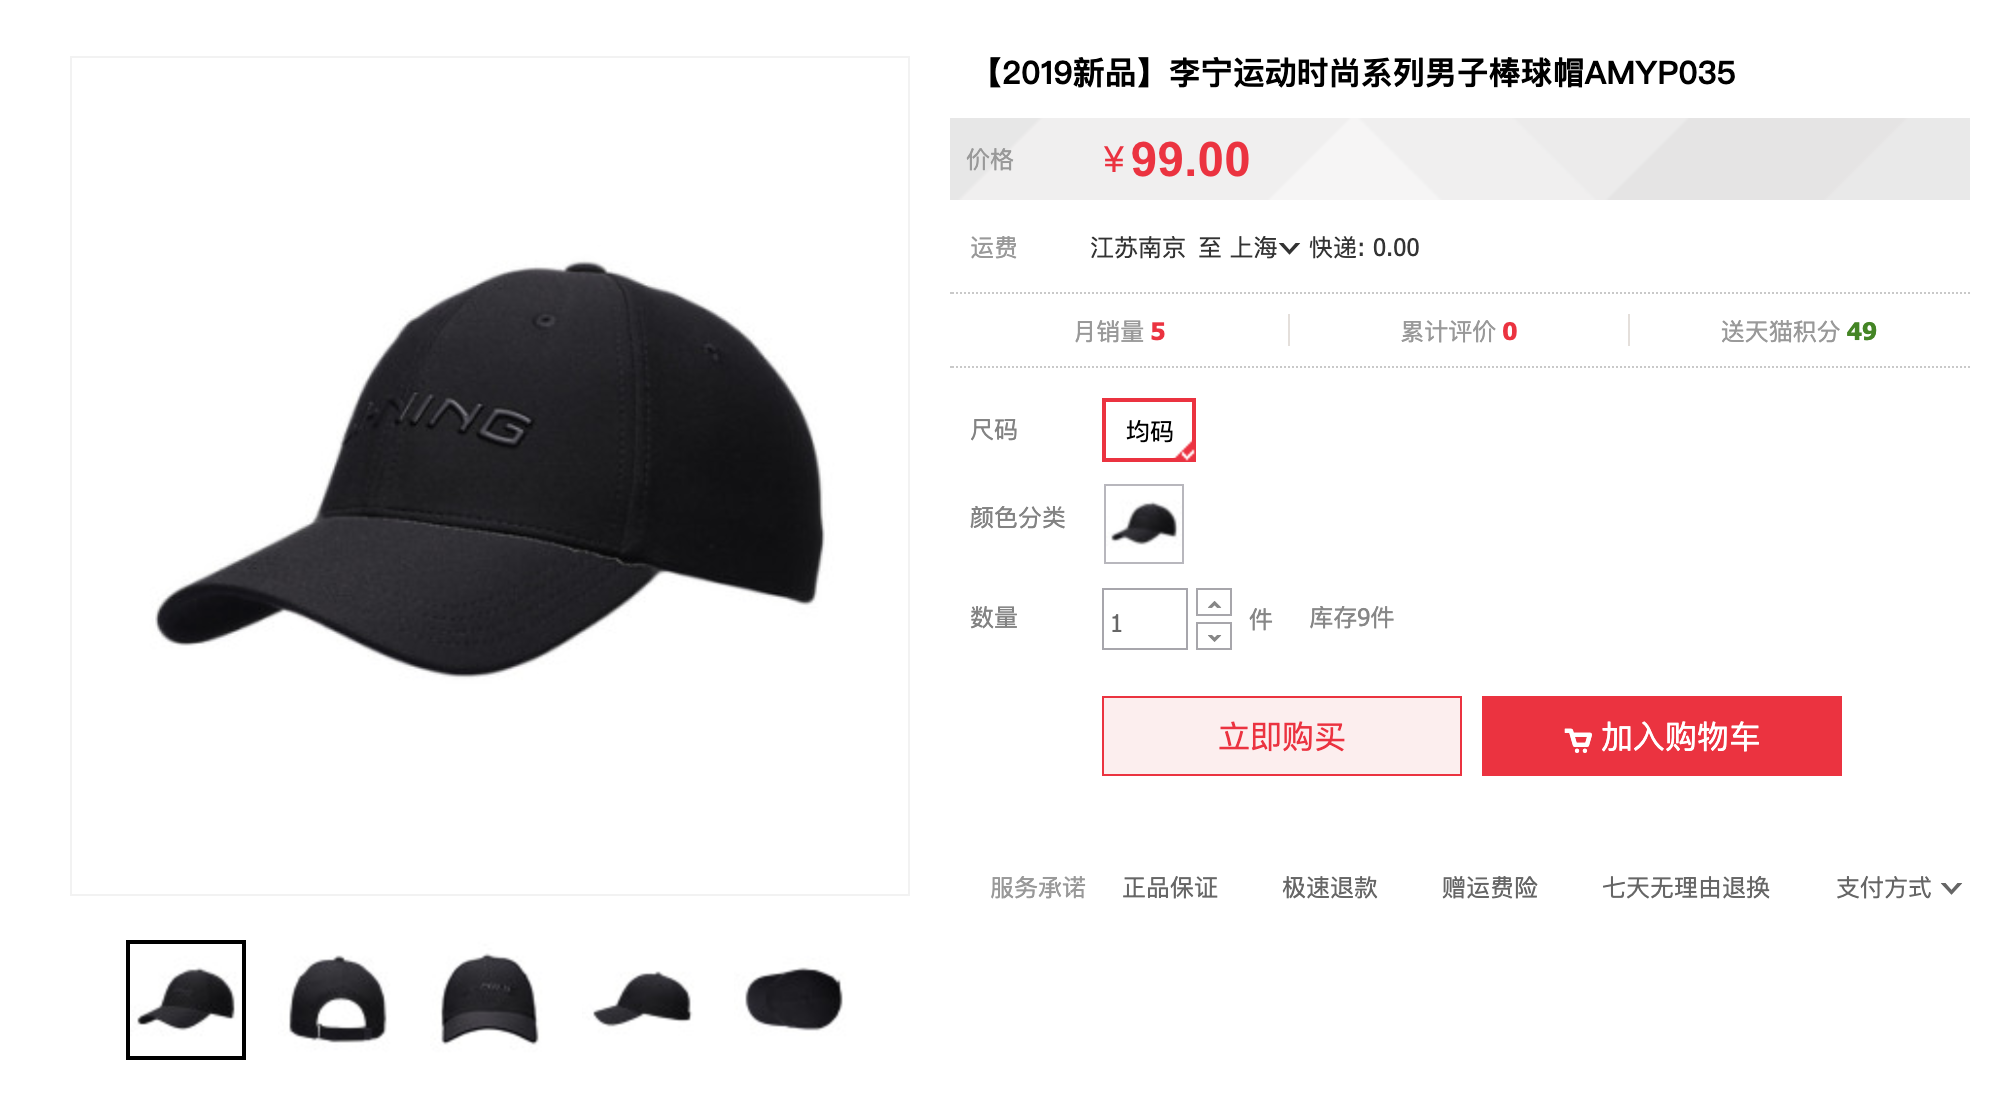Expand the 支付方式 payment methods
The width and height of the screenshot is (2008, 1098).
pos(1898,888)
